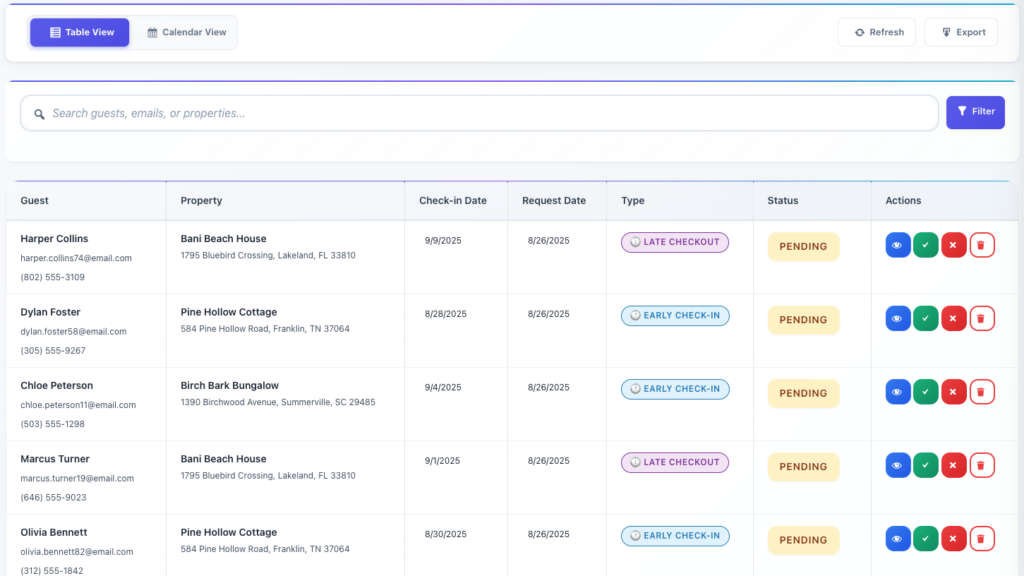Reject Dylan Foster's early check-in request
Viewport: 1024px width, 576px height.
(954, 319)
